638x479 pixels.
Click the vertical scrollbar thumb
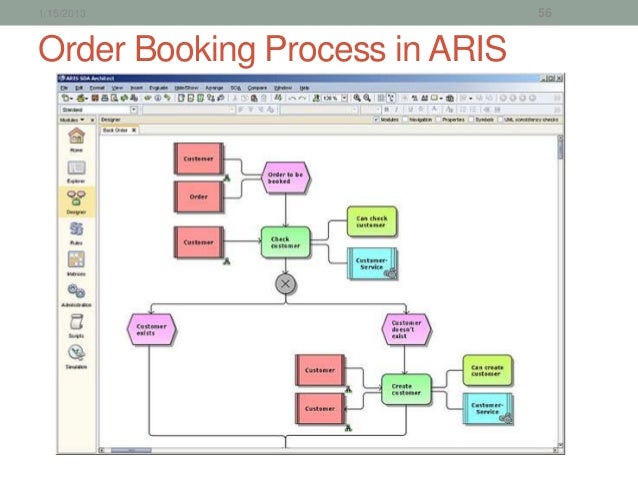560,148
